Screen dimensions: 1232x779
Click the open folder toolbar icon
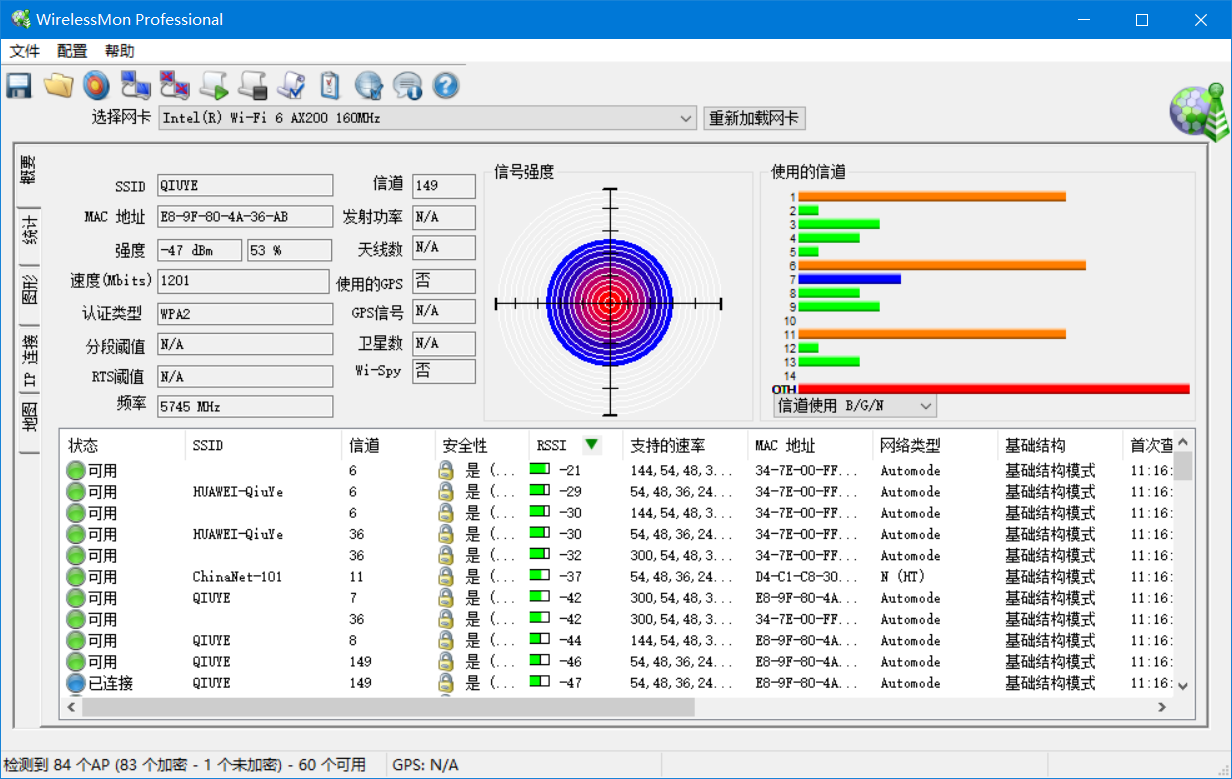[58, 86]
